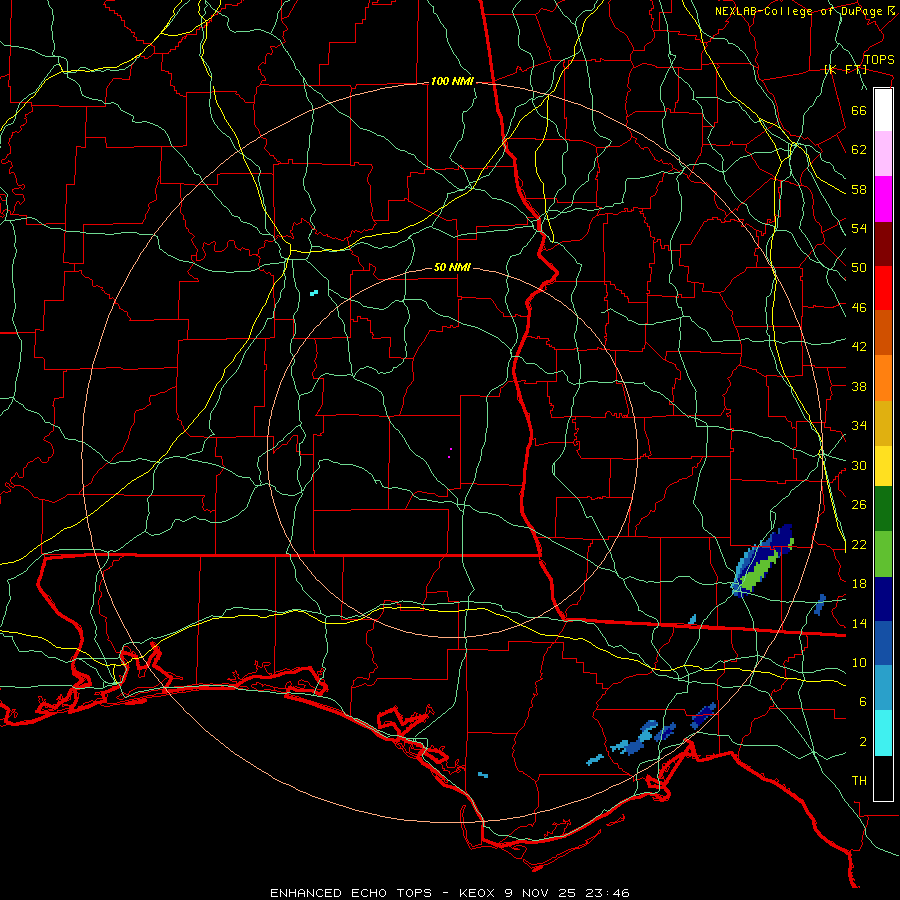900x900 pixels.
Task: Click the cyan 2 kft legend swatch
Action: tap(883, 733)
